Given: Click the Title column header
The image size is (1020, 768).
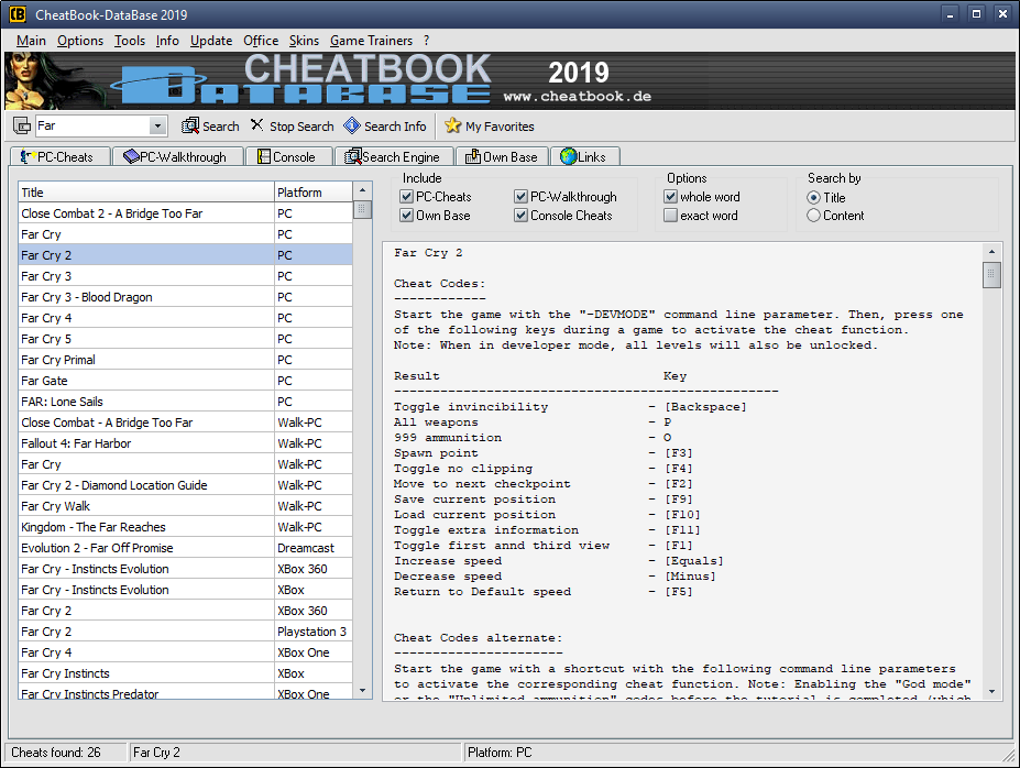Looking at the screenshot, I should coord(146,192).
